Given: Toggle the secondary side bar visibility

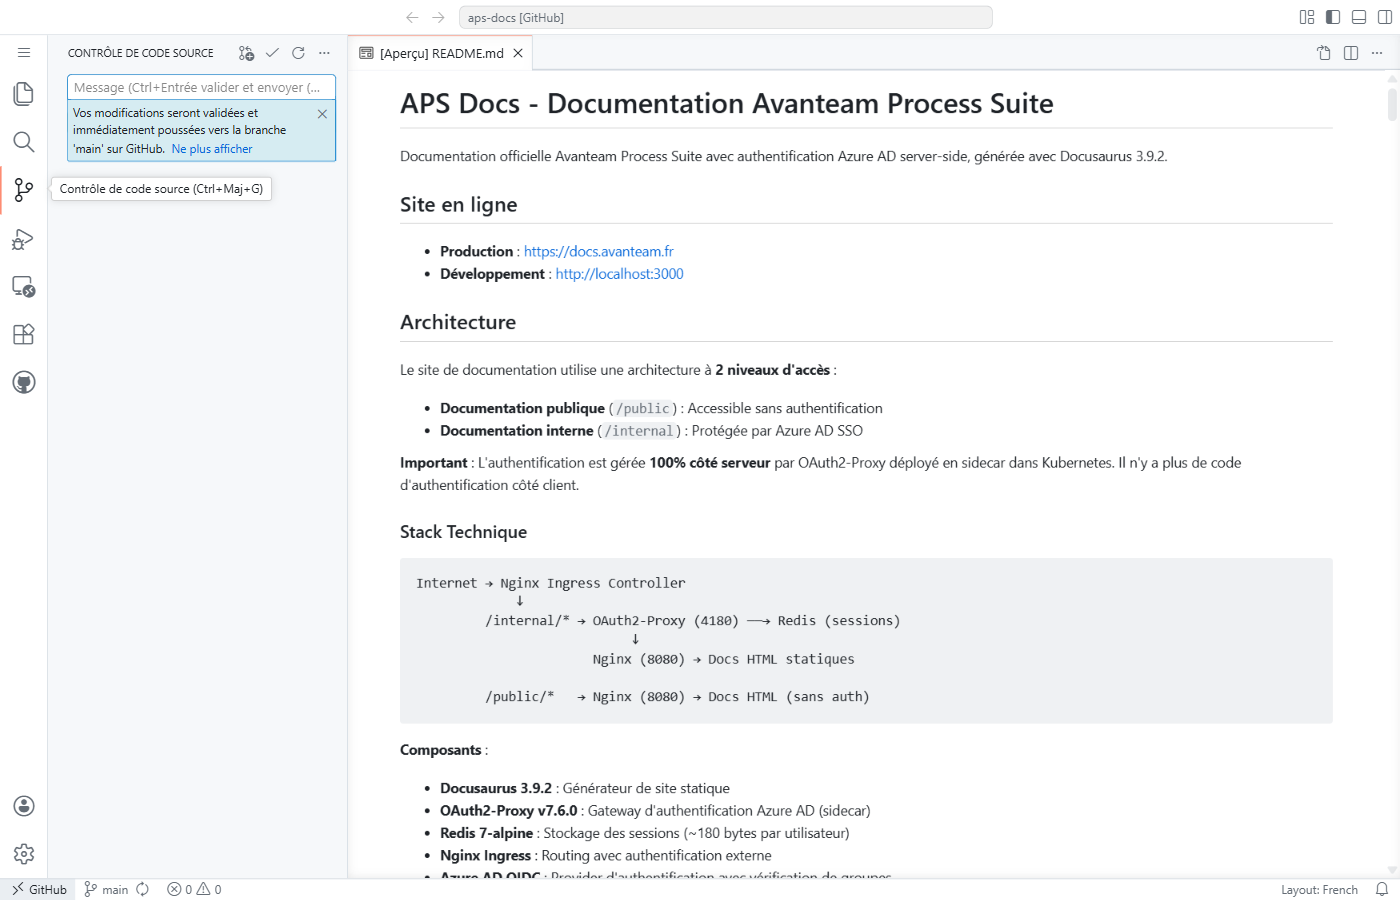Looking at the screenshot, I should [x=1385, y=17].
